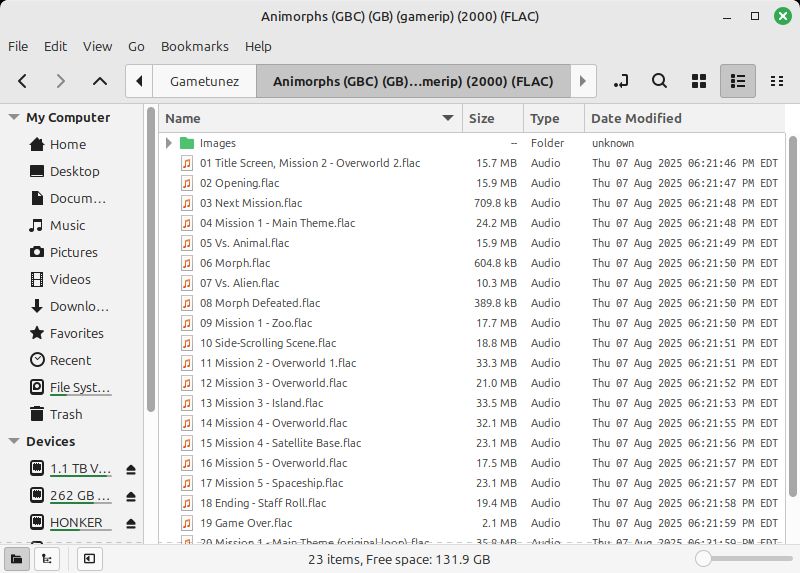
Task: Eject the 262 GB volume
Action: point(131,496)
